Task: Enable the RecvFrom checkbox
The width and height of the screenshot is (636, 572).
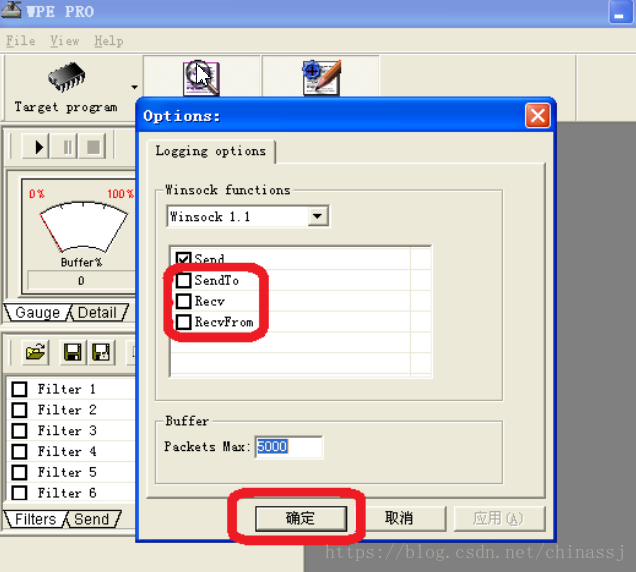Action: coord(183,322)
